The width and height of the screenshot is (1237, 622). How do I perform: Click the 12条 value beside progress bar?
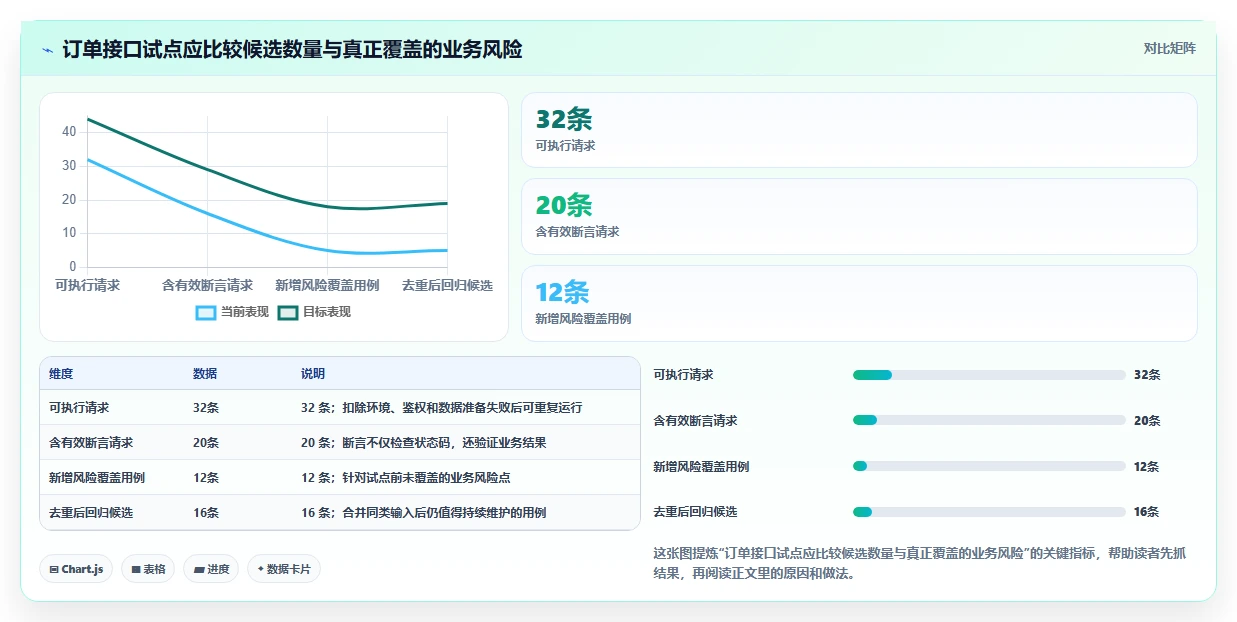[1146, 466]
